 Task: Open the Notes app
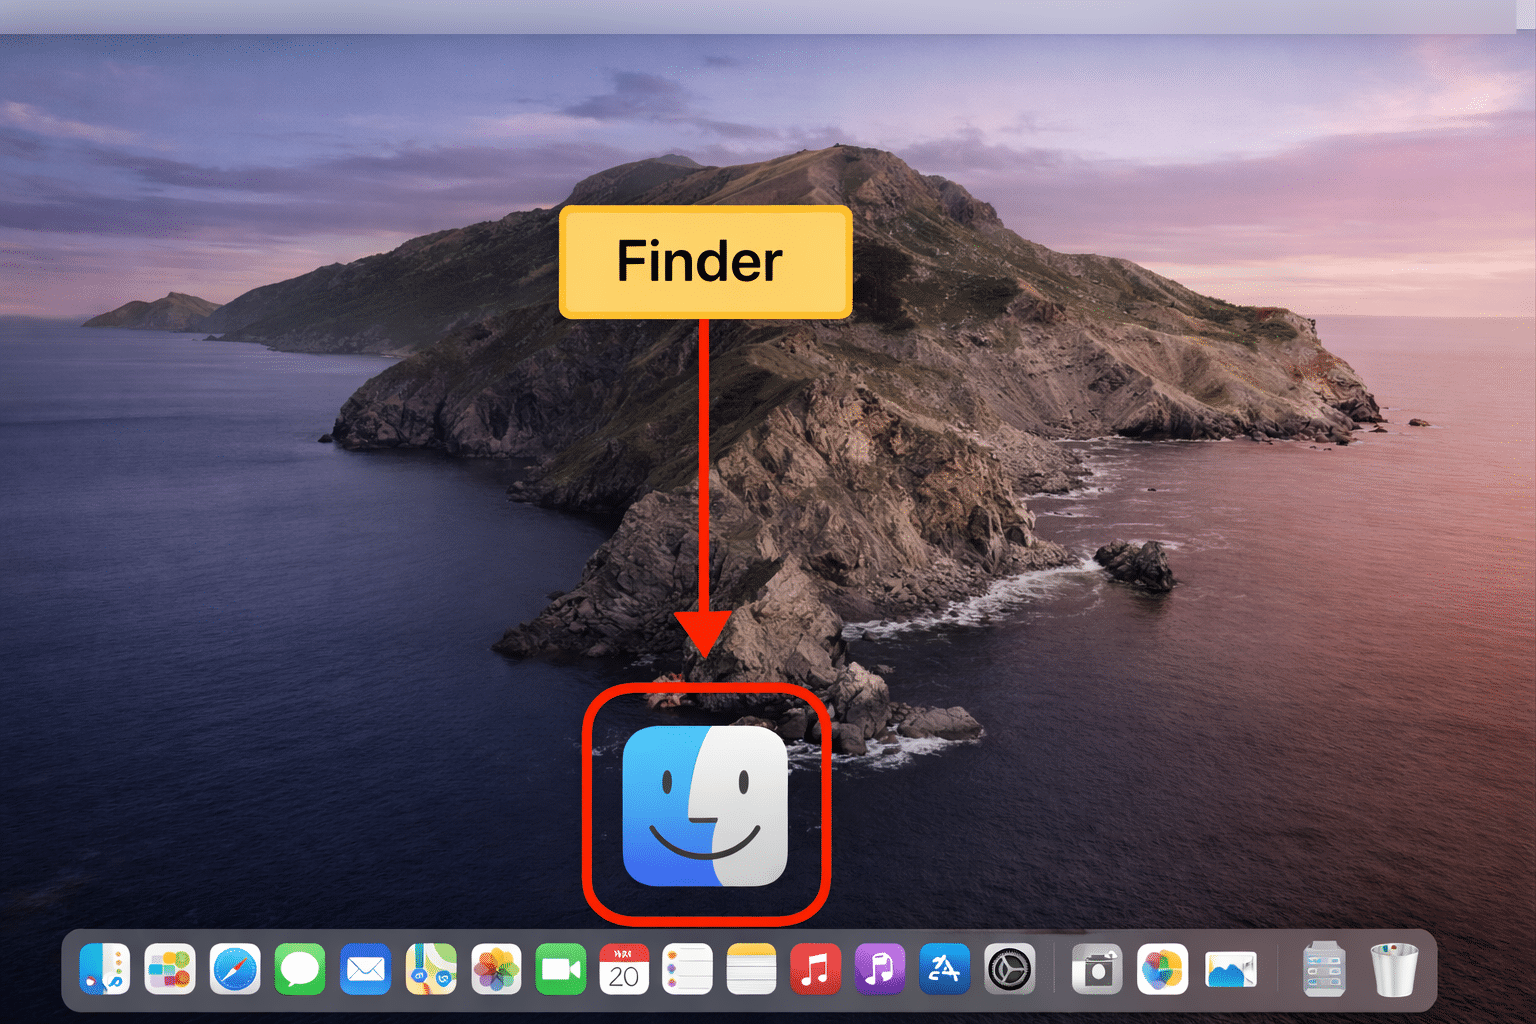[751, 969]
